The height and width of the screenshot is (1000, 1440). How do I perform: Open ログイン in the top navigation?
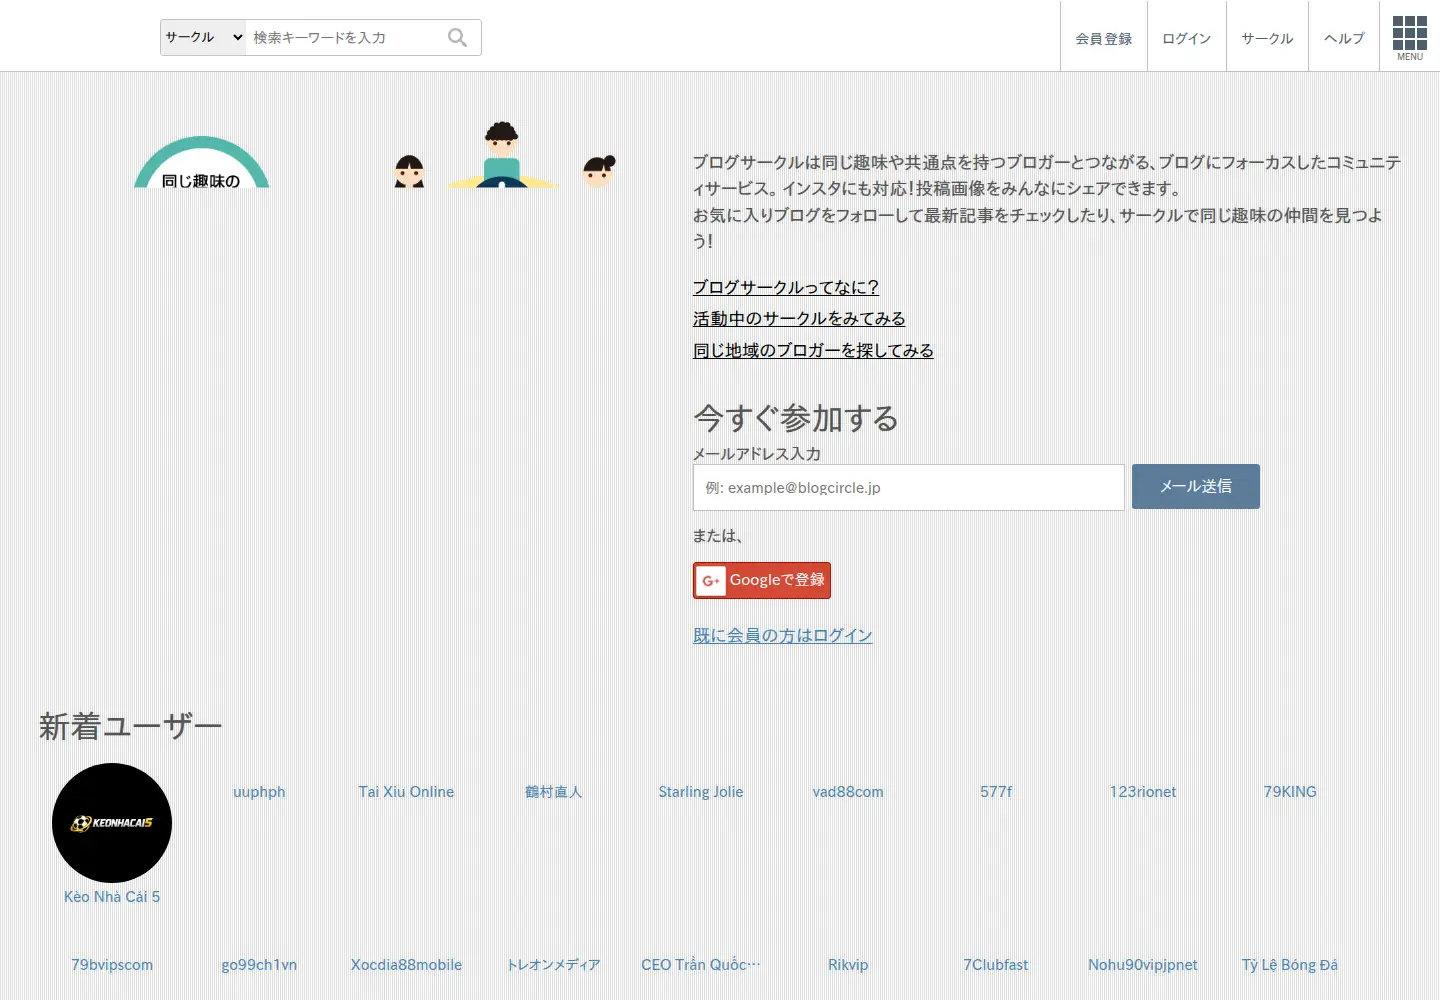point(1187,39)
